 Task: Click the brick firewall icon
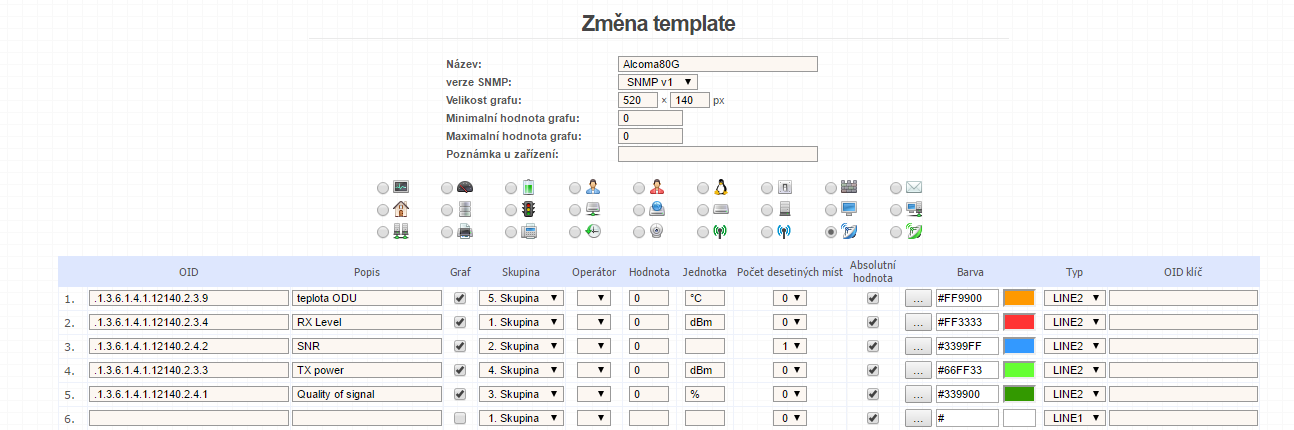[849, 187]
